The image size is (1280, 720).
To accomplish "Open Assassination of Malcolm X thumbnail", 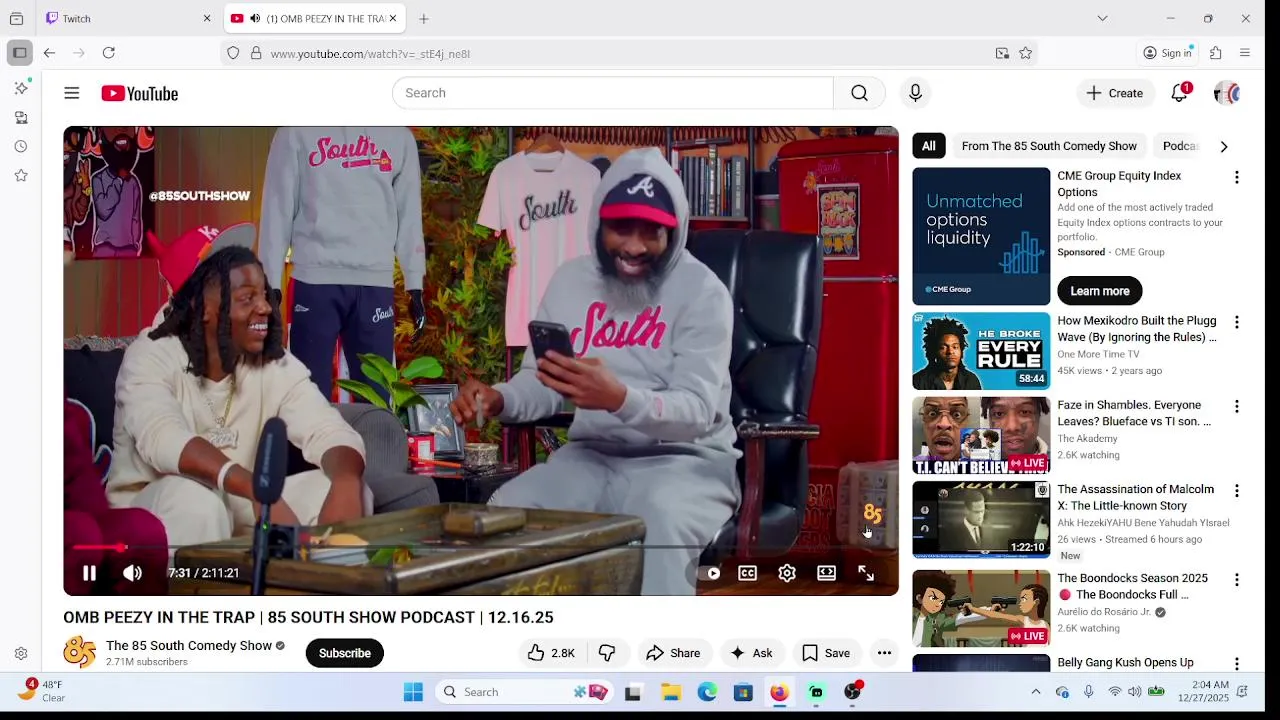I will coord(981,519).
